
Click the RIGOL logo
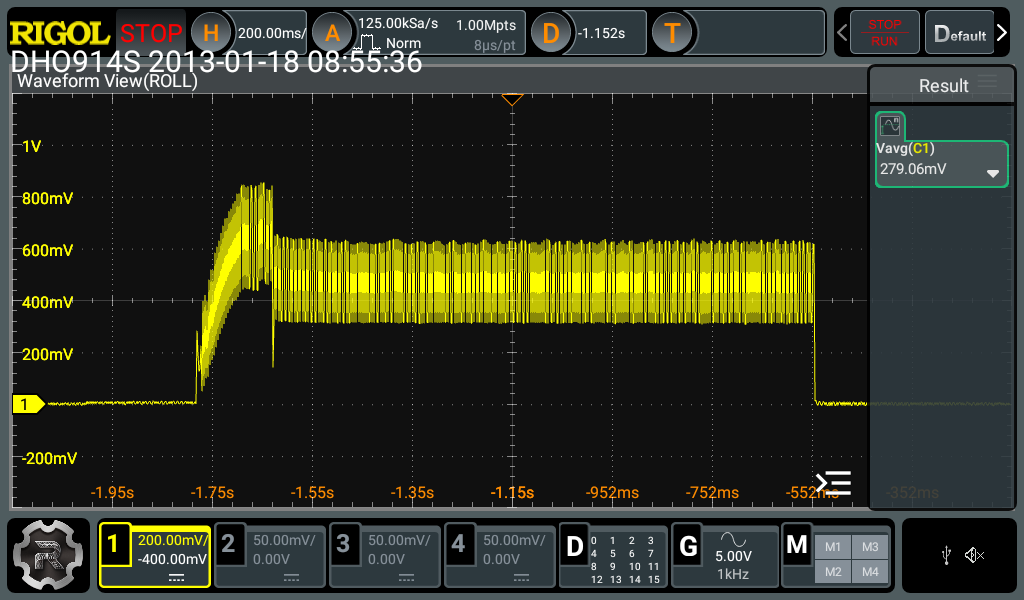[59, 33]
